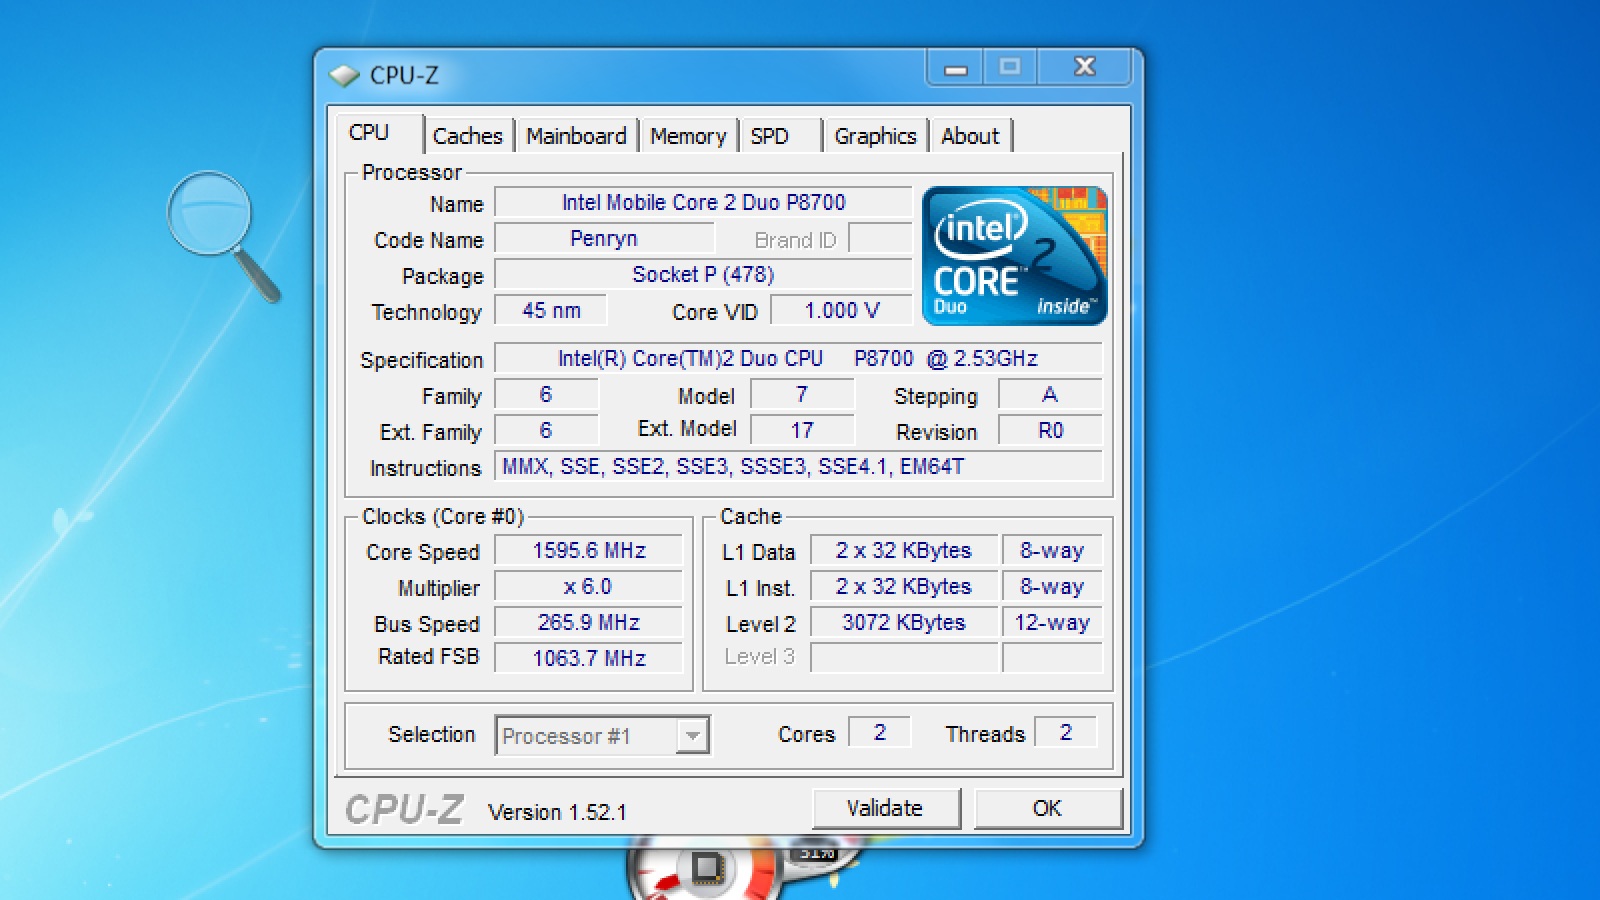The image size is (1600, 900).
Task: Click the Rated FSB value 1063.7 MHz
Action: (x=589, y=658)
